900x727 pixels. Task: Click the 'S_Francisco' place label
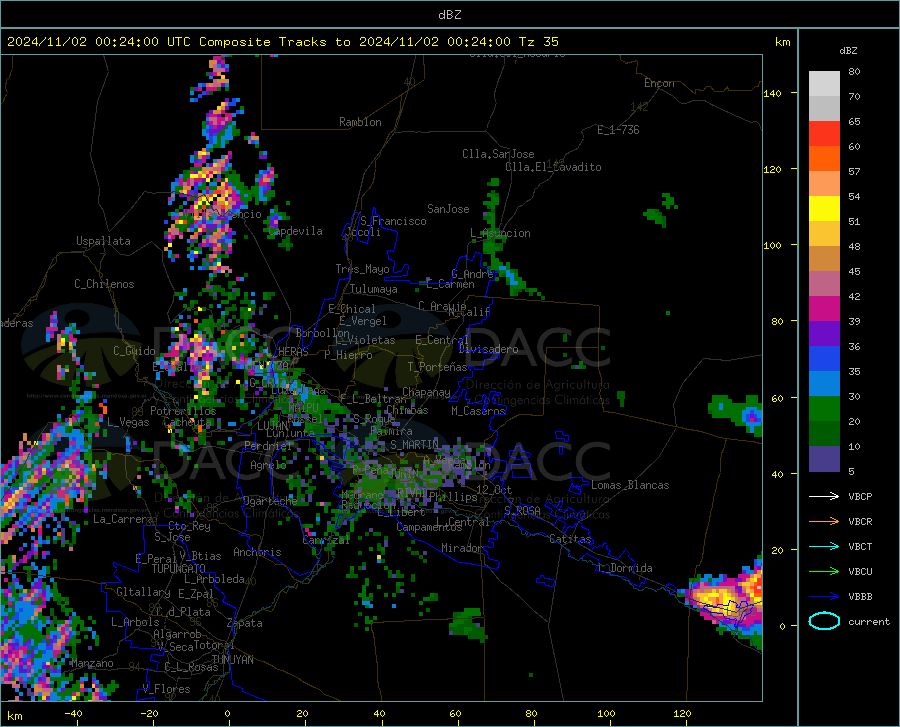(x=393, y=221)
